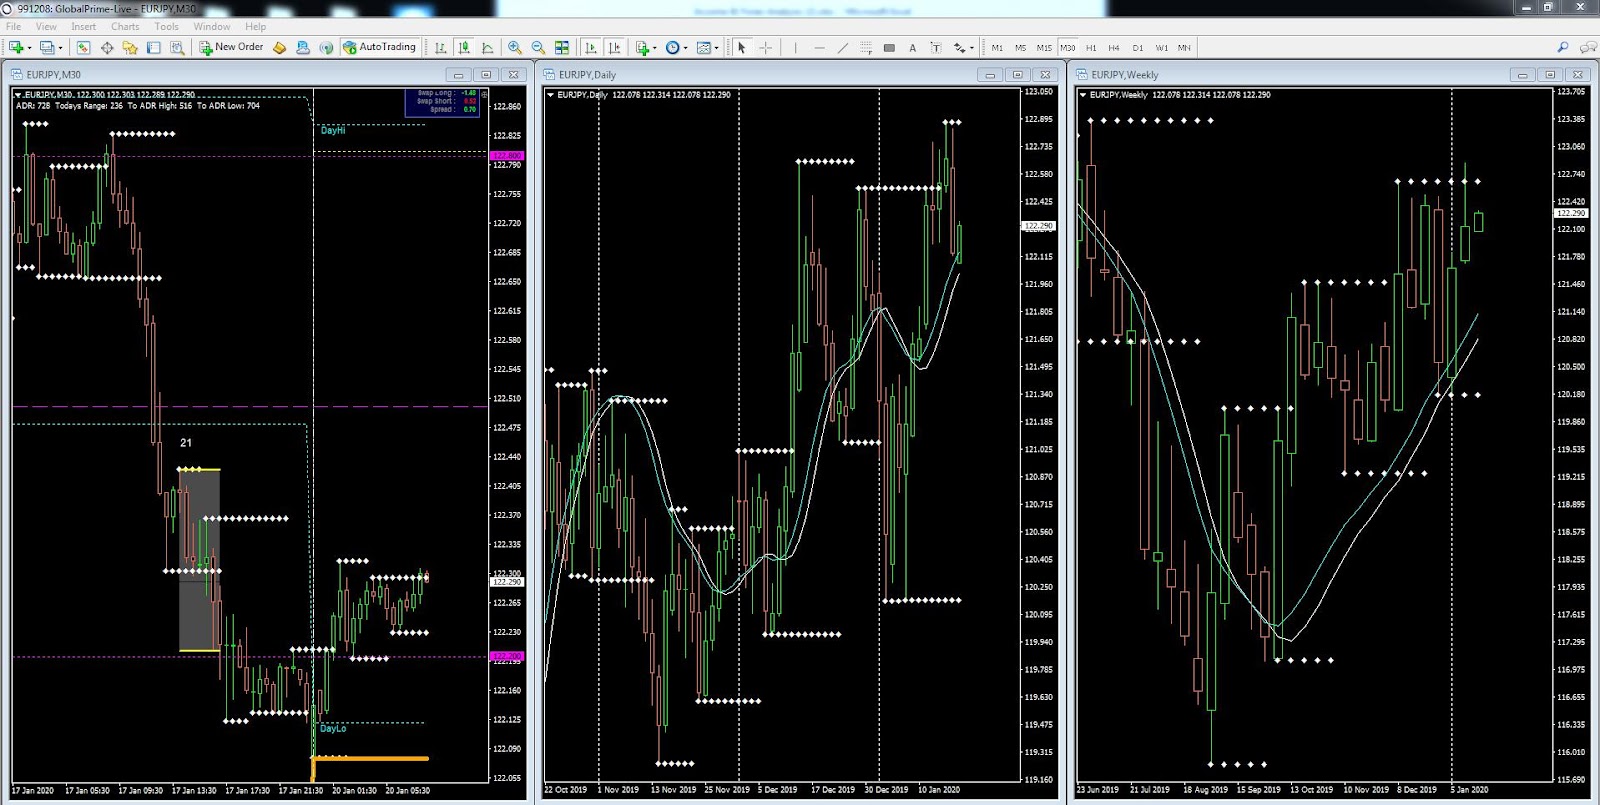1600x805 pixels.
Task: Open the File menu
Action: 14,26
